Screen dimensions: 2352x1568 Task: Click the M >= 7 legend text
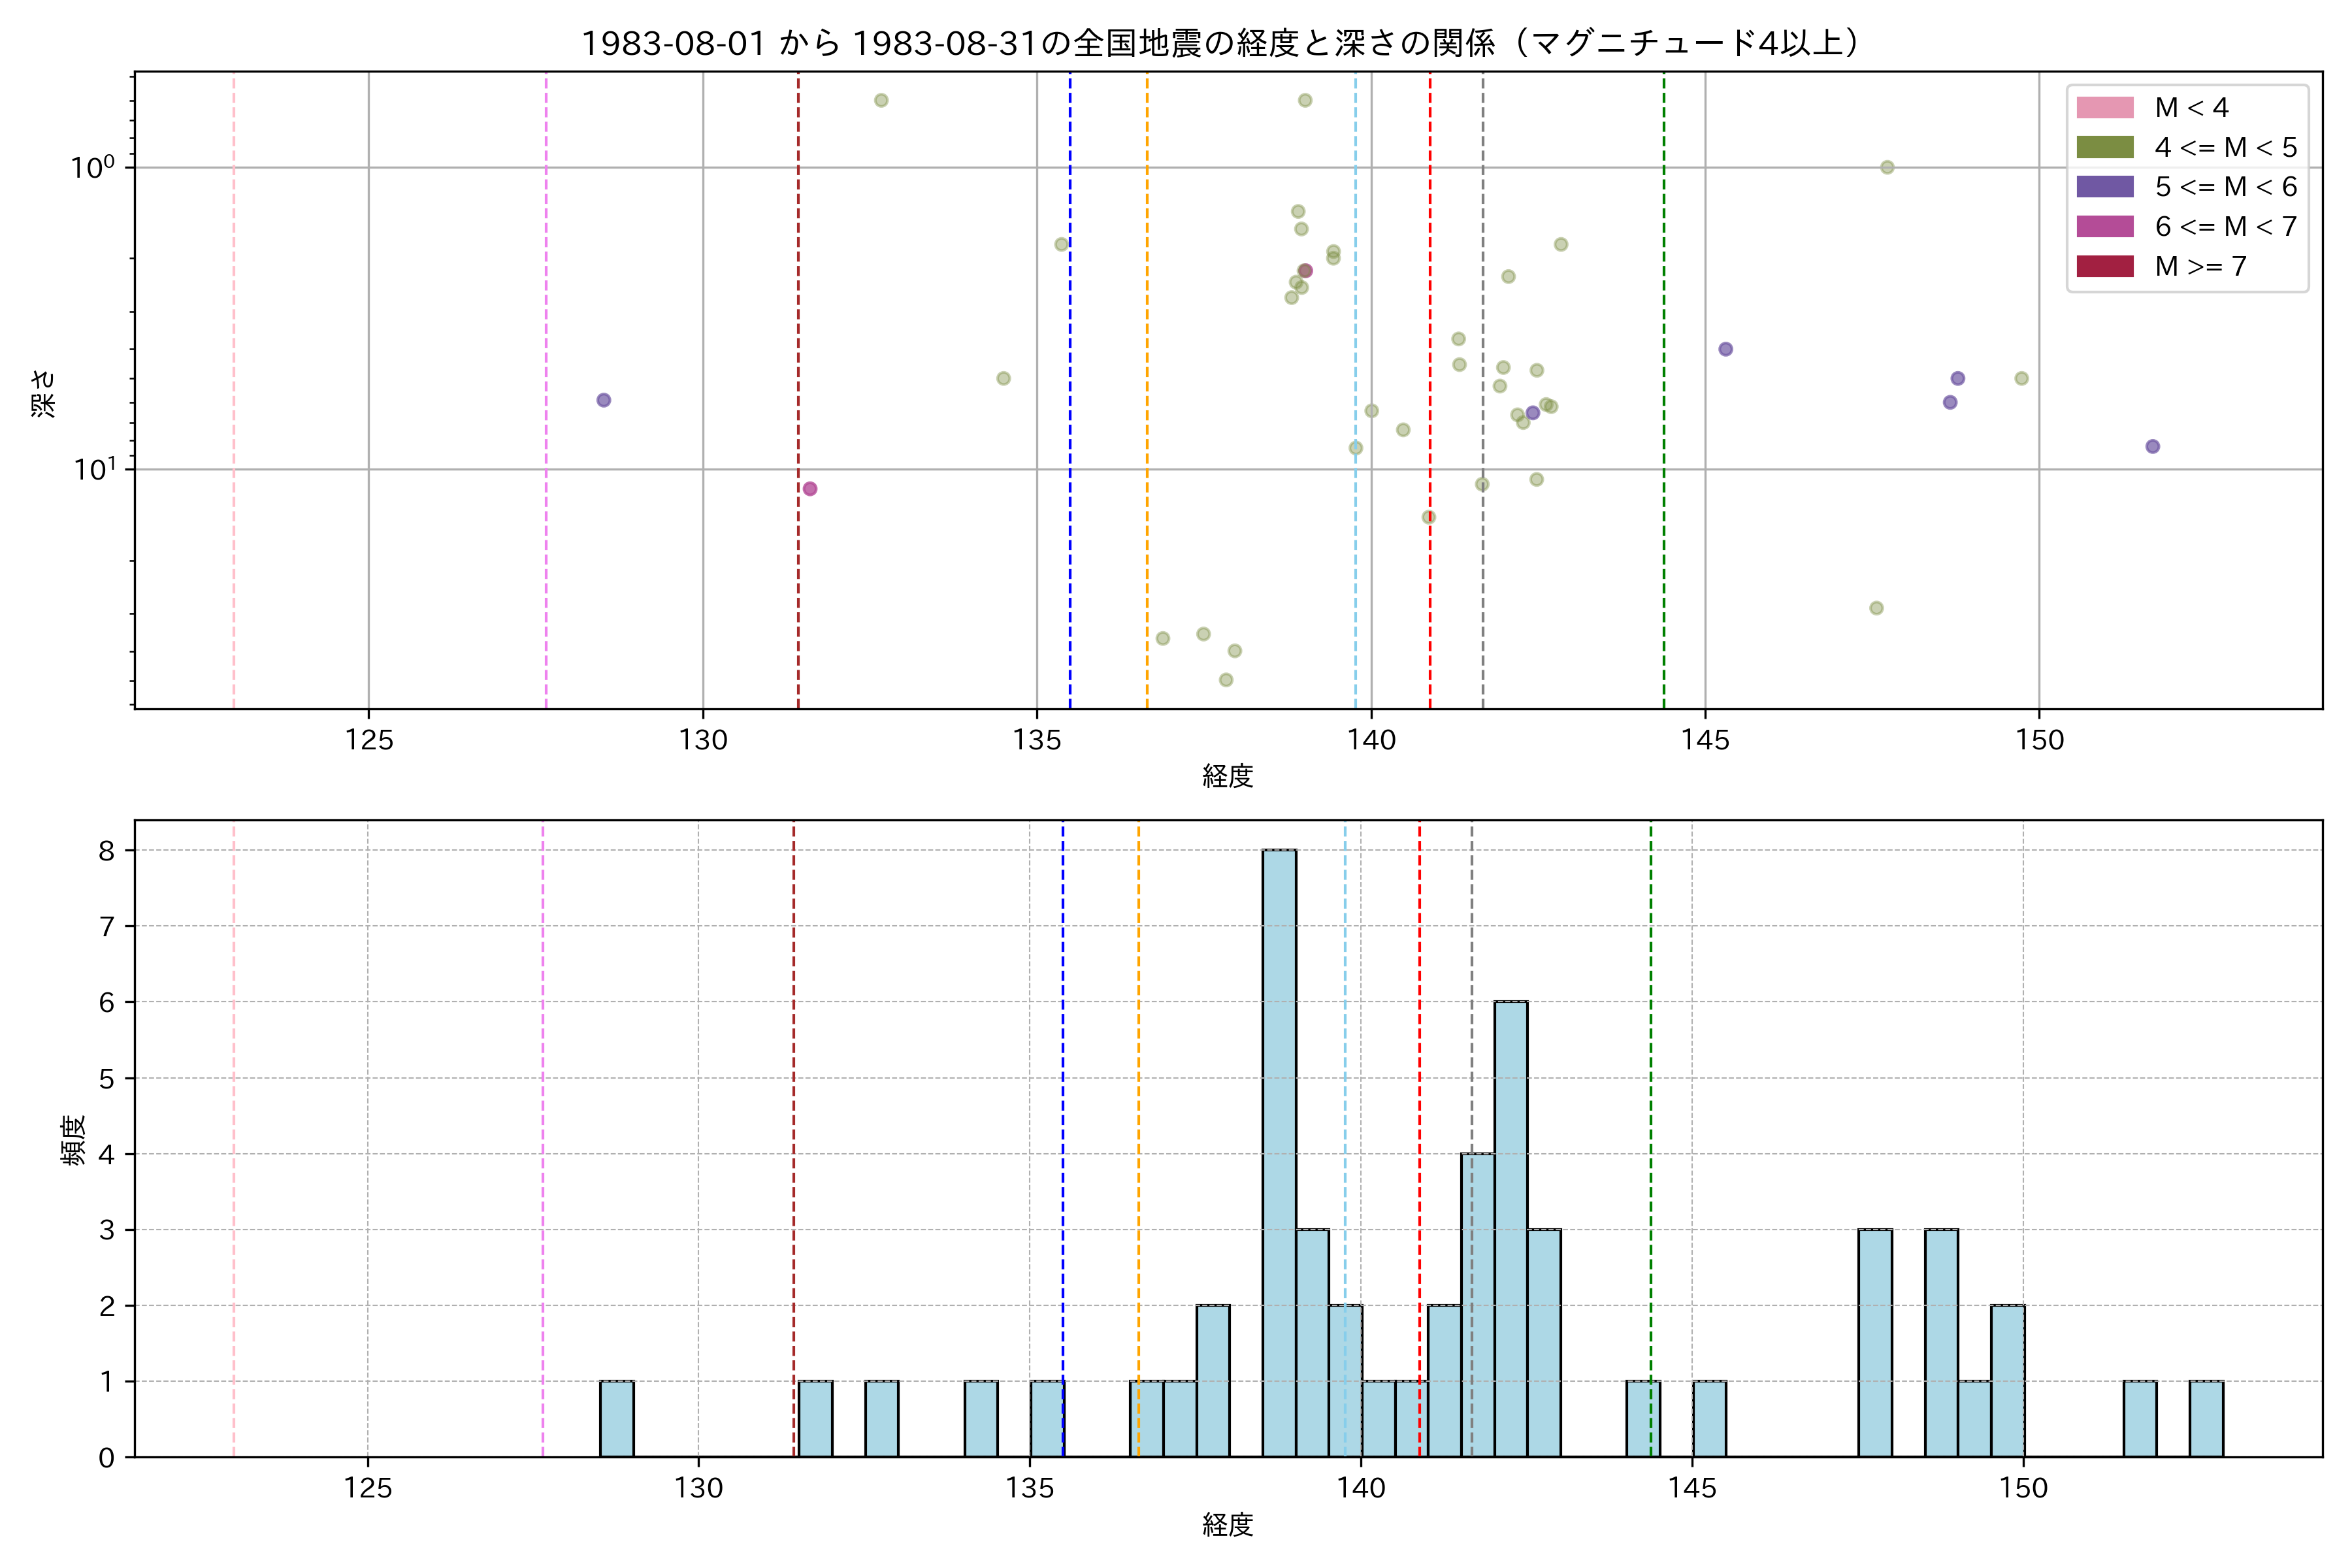2201,267
